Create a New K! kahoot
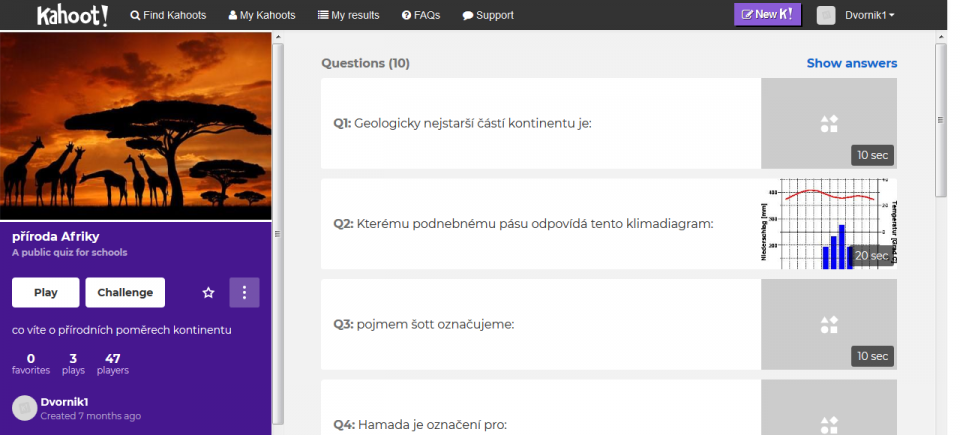 click(x=768, y=15)
